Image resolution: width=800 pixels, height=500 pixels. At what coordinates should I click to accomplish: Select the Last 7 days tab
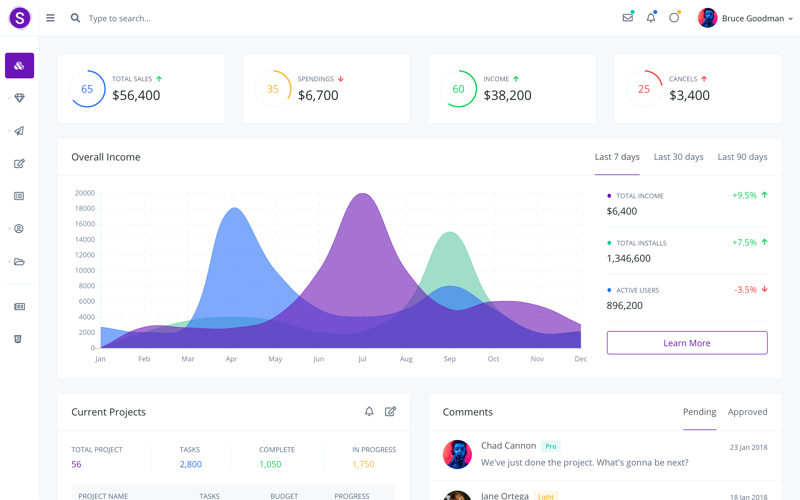(617, 157)
